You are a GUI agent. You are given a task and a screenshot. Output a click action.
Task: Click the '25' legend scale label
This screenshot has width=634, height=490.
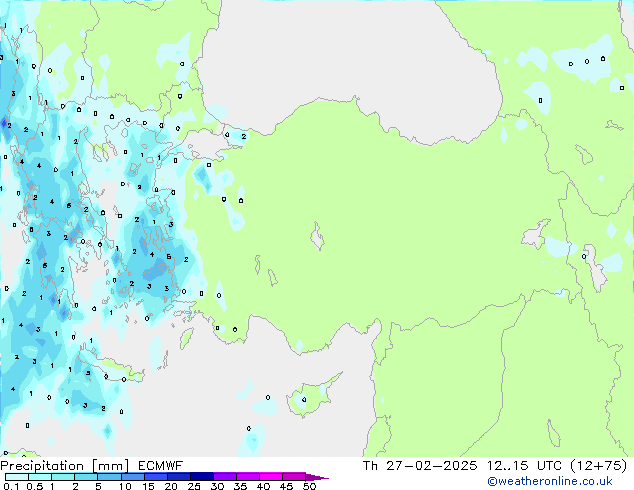(x=194, y=486)
